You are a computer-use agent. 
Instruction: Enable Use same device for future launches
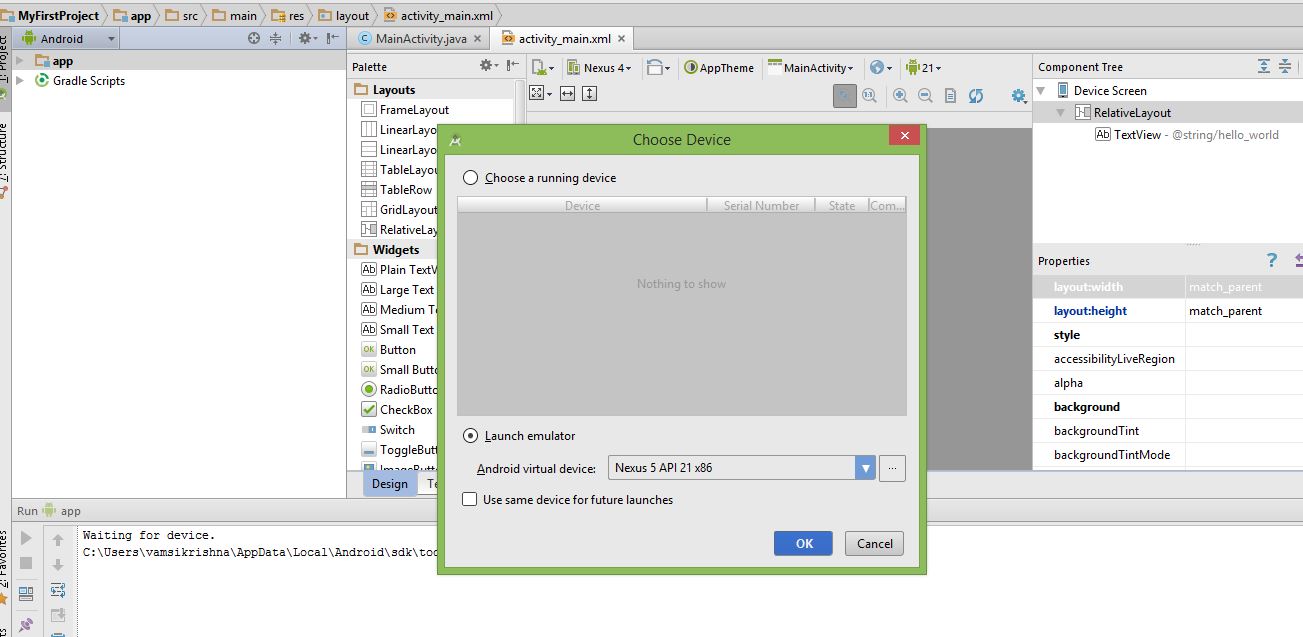point(469,499)
